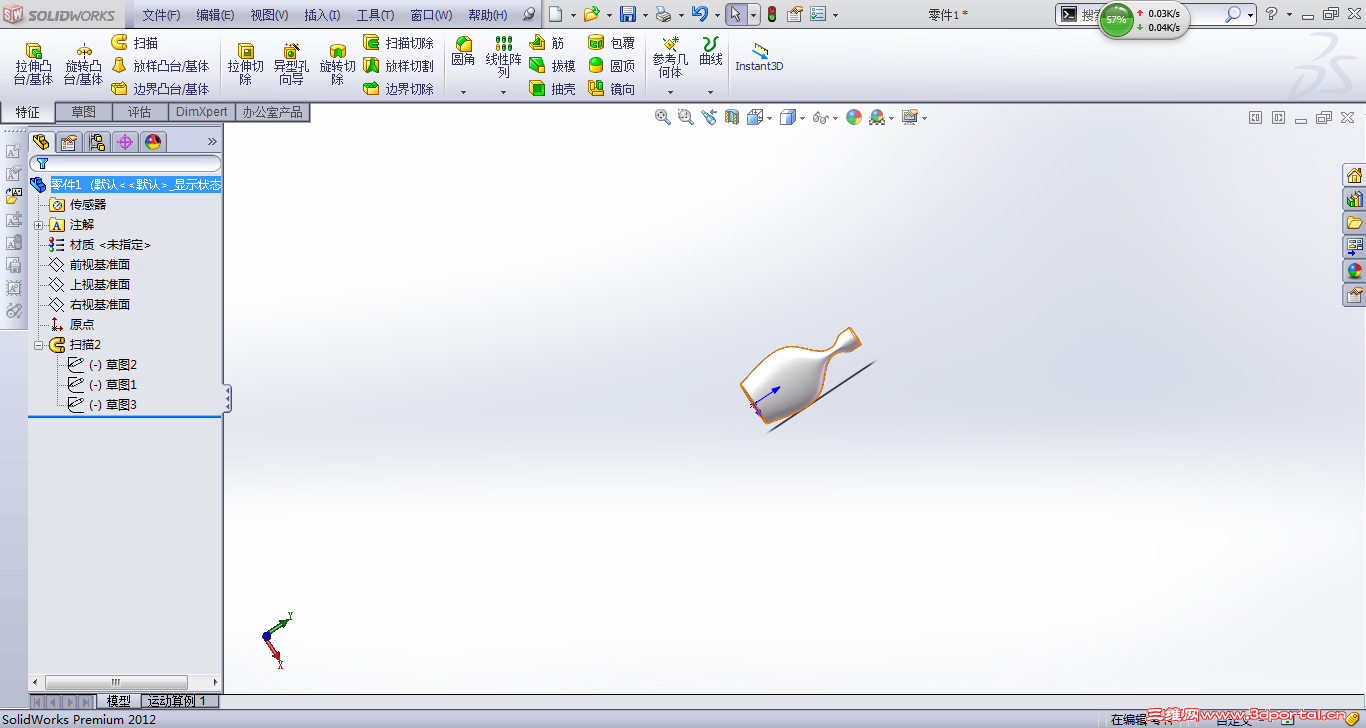
Task: Open the ConfigurationManager panel tab
Action: [97, 142]
